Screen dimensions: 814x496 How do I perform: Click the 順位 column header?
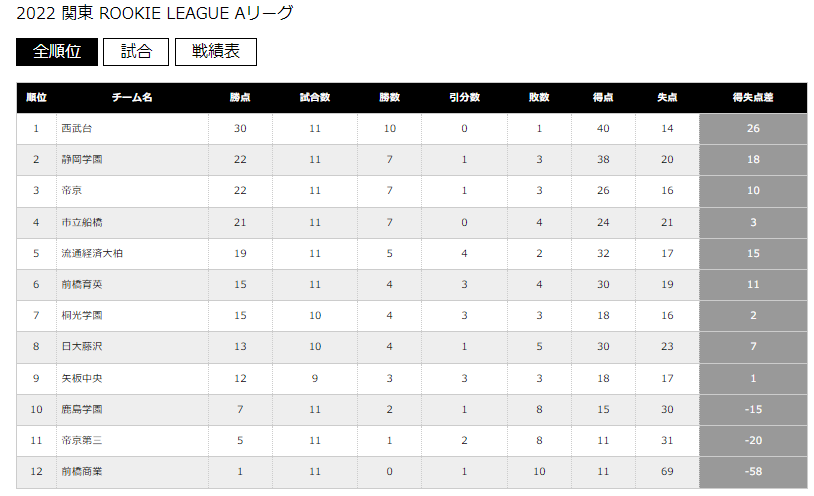[36, 98]
